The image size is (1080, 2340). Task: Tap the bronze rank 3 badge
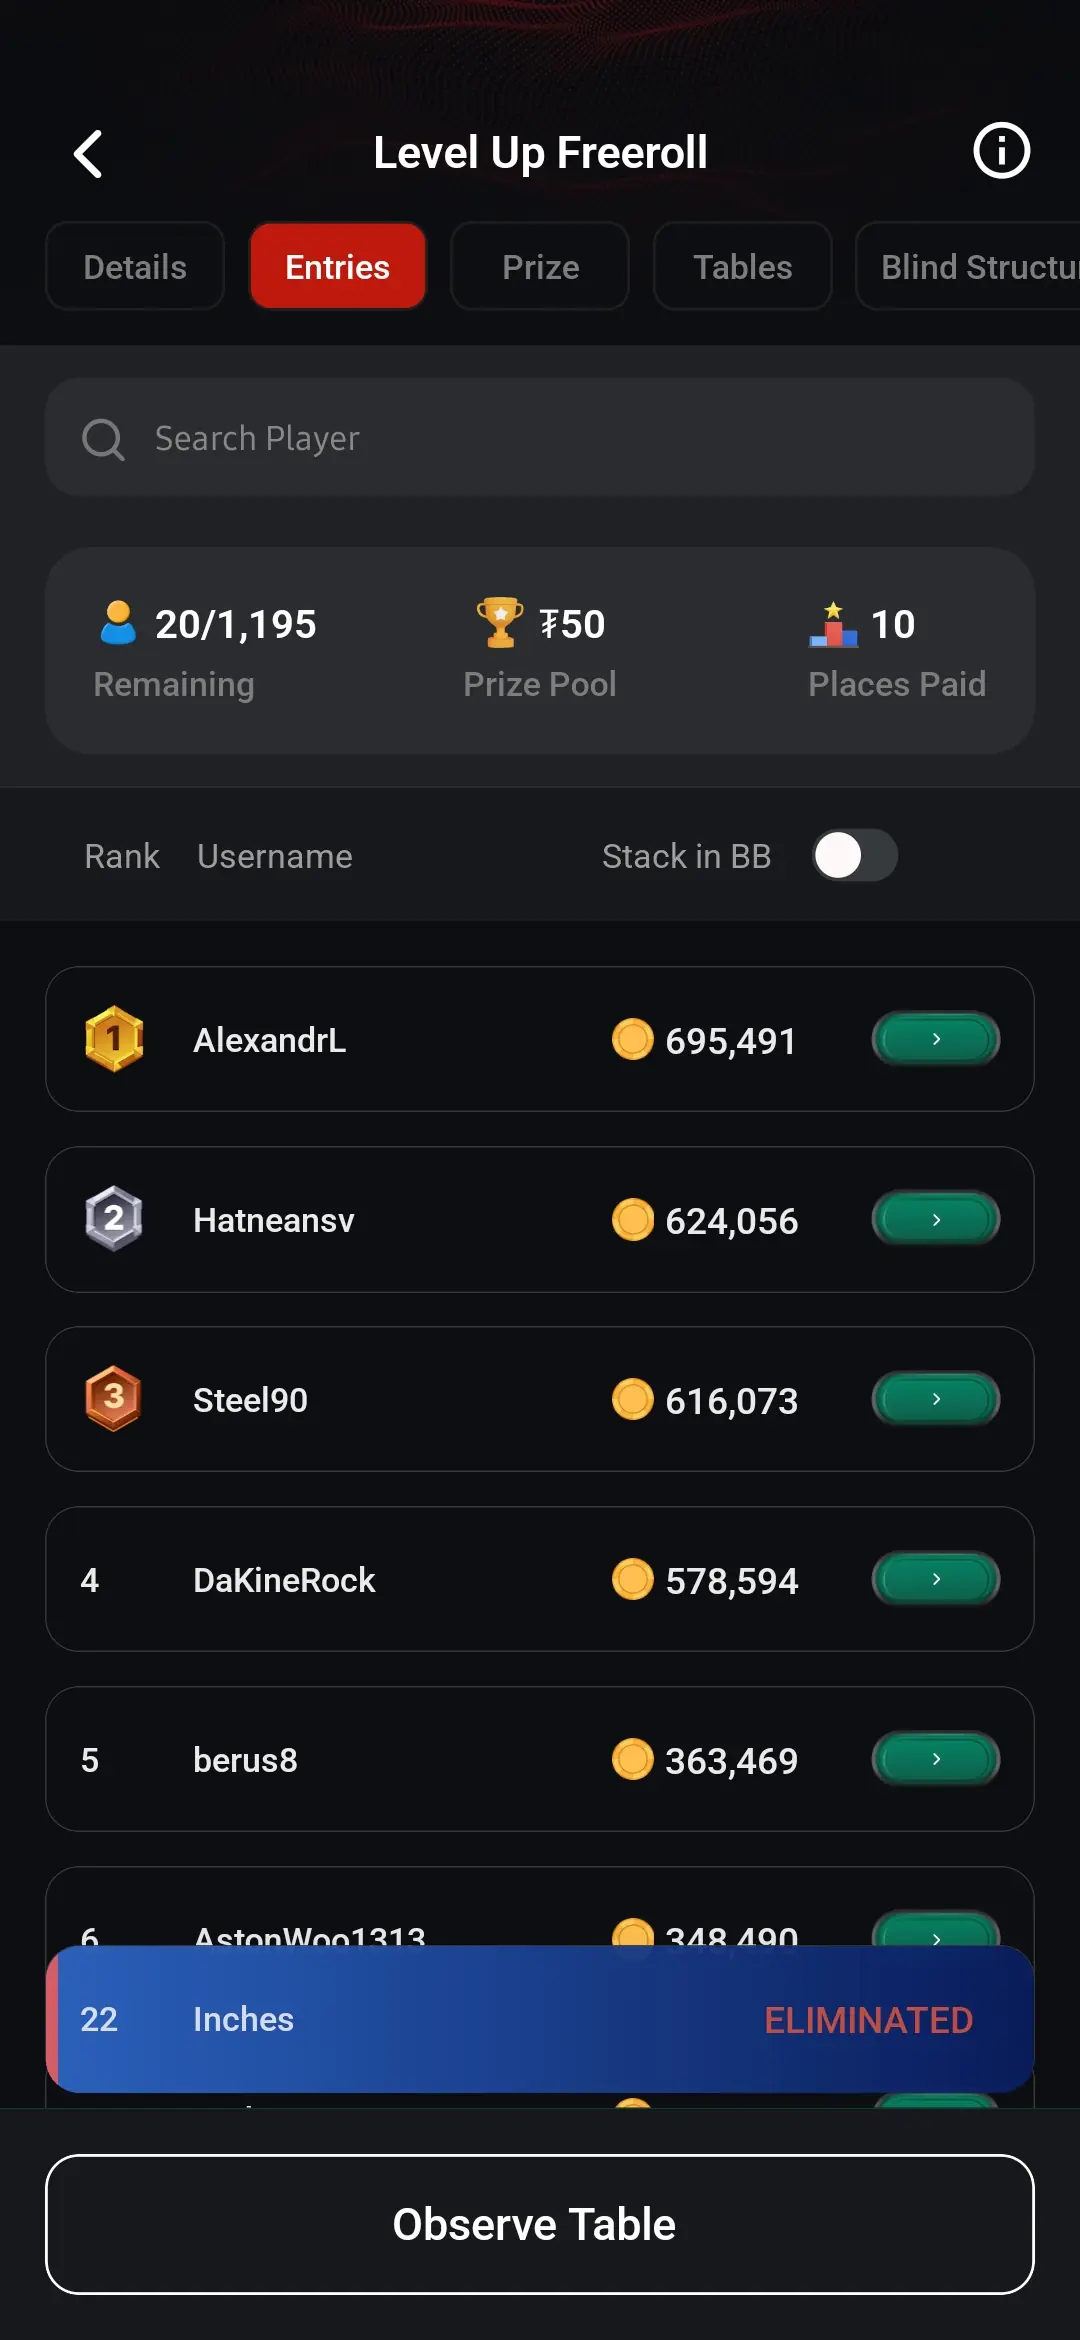click(114, 1398)
